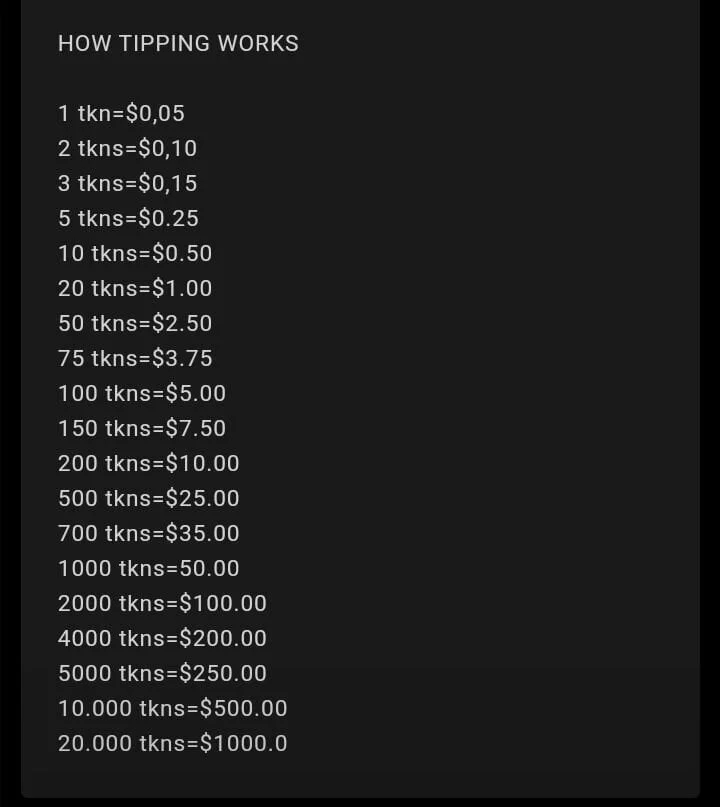Select the 50 tkns=$2.50 line
The width and height of the screenshot is (720, 807).
click(x=135, y=324)
